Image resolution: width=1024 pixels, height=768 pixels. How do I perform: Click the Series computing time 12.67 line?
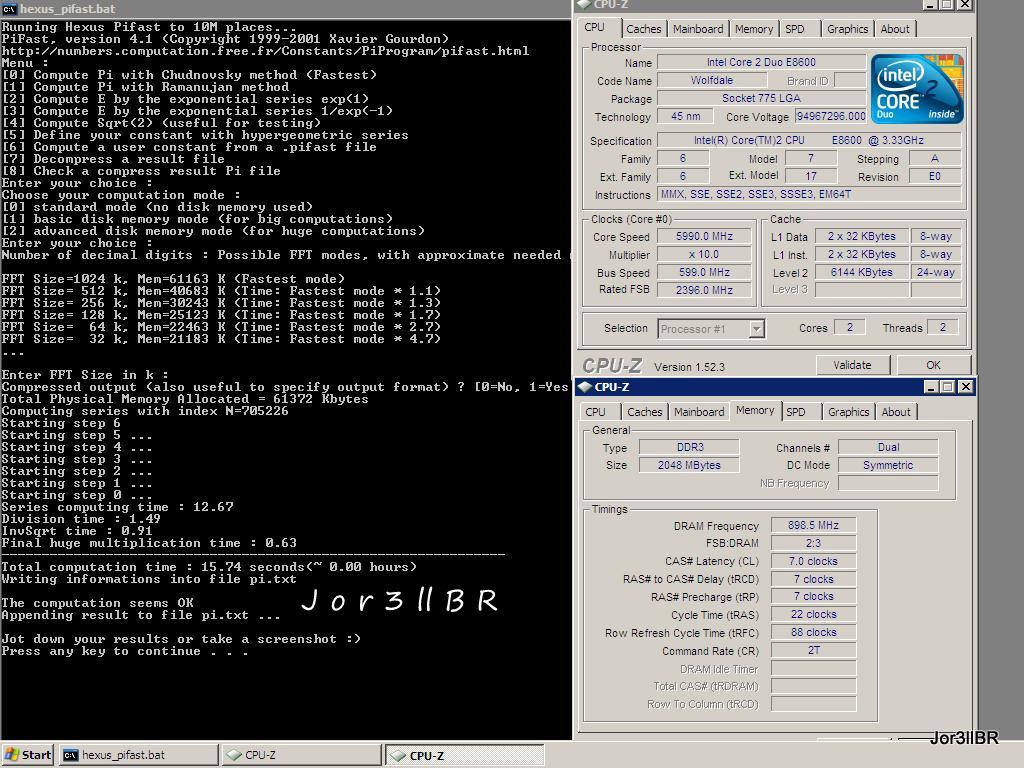(x=118, y=507)
